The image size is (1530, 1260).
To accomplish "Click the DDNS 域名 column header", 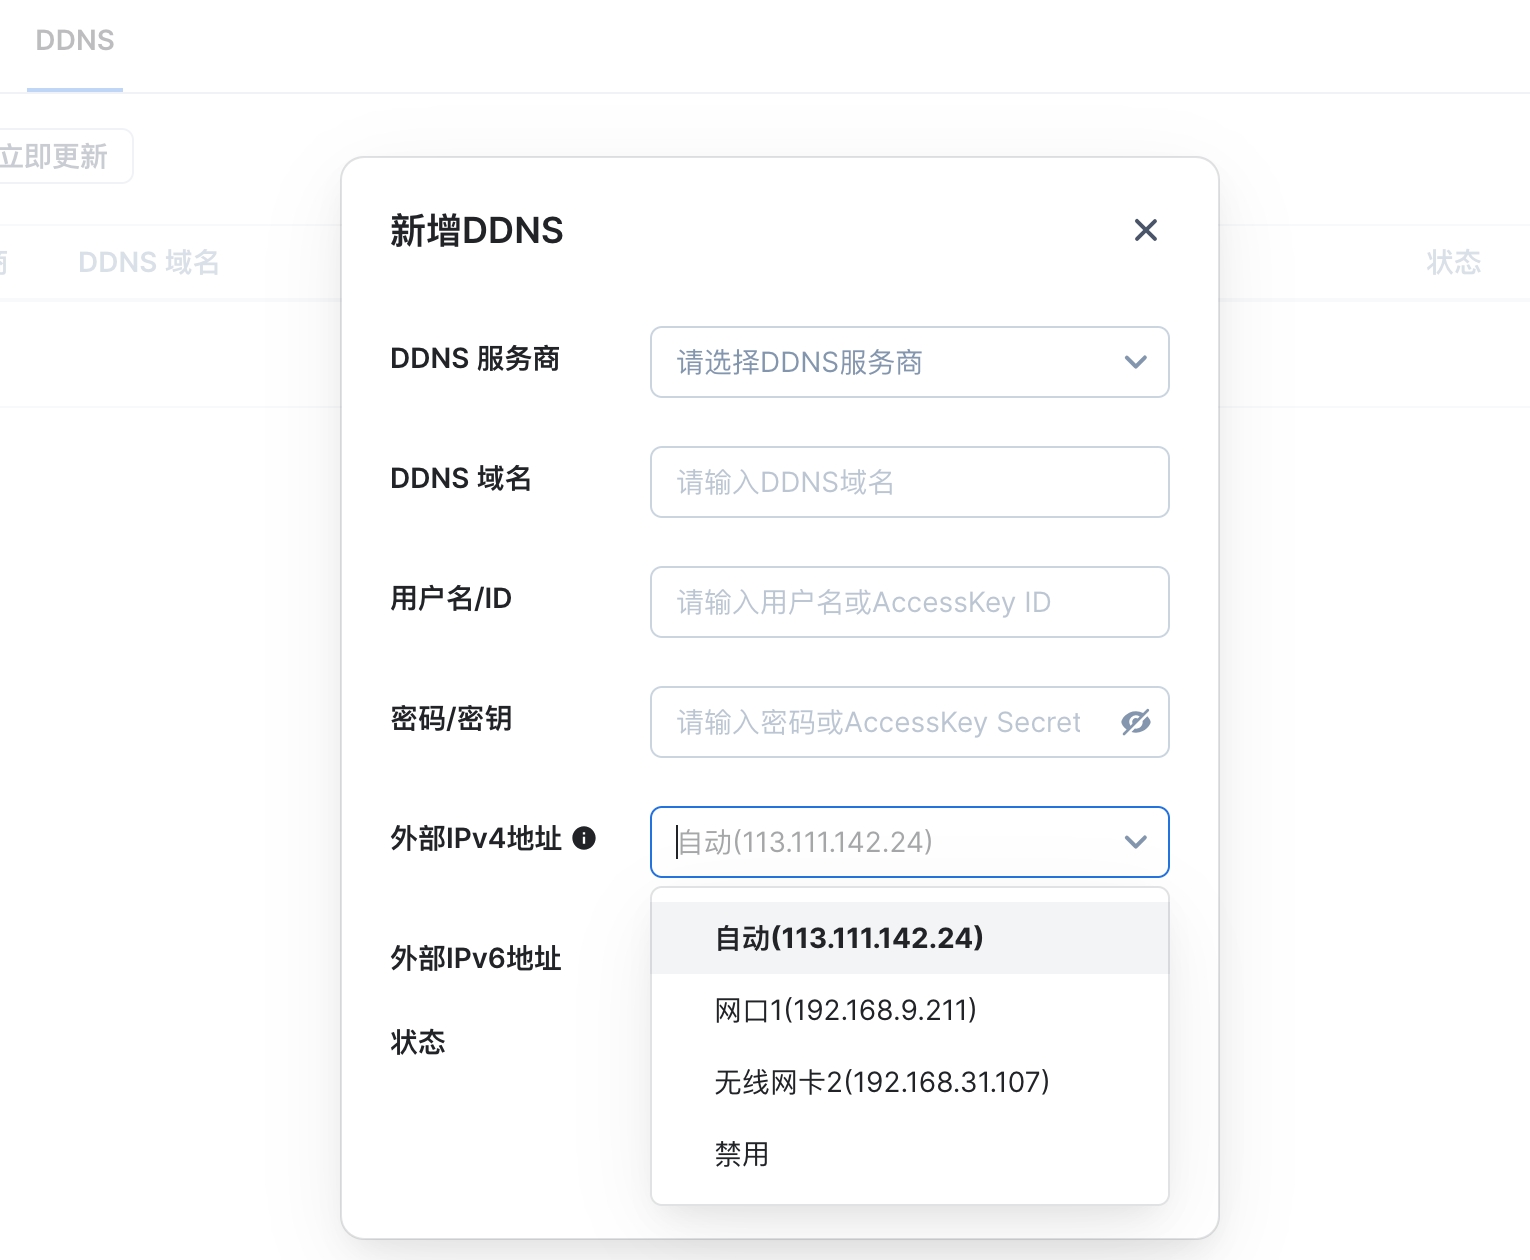I will coord(149,262).
